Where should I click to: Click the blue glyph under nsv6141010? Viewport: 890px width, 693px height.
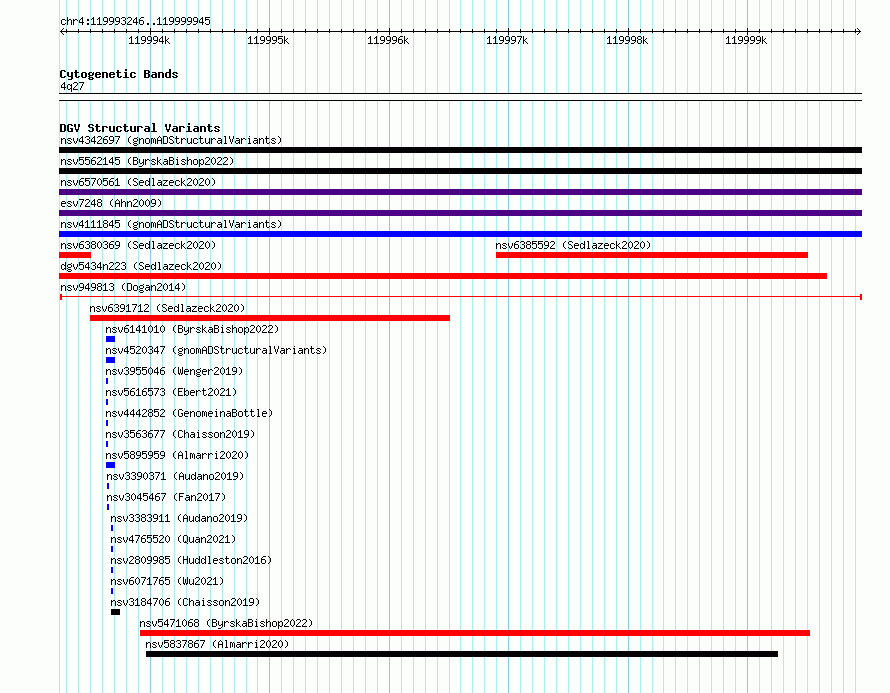click(110, 339)
